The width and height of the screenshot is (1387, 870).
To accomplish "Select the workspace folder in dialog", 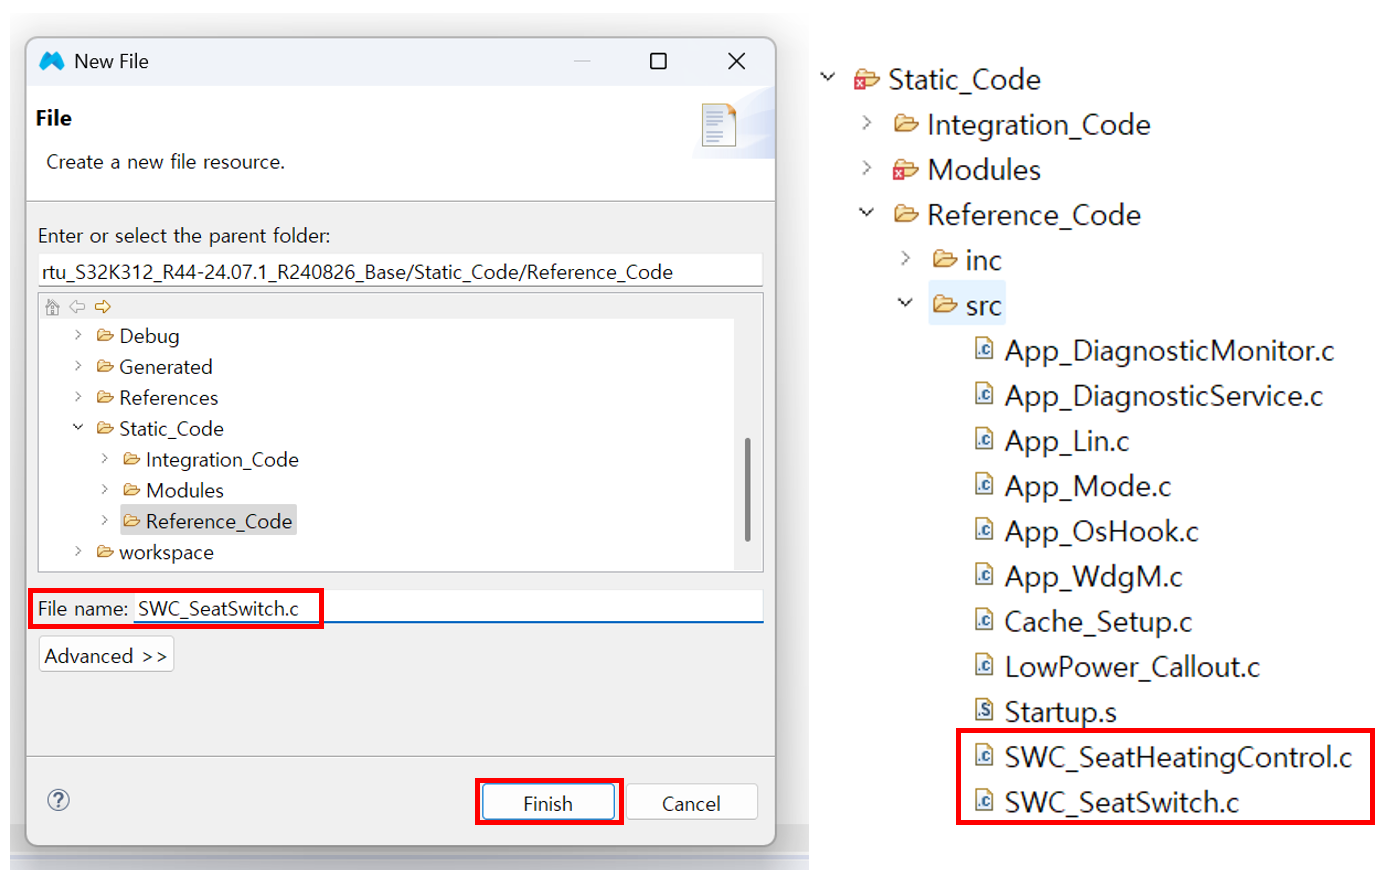I will click(x=166, y=552).
